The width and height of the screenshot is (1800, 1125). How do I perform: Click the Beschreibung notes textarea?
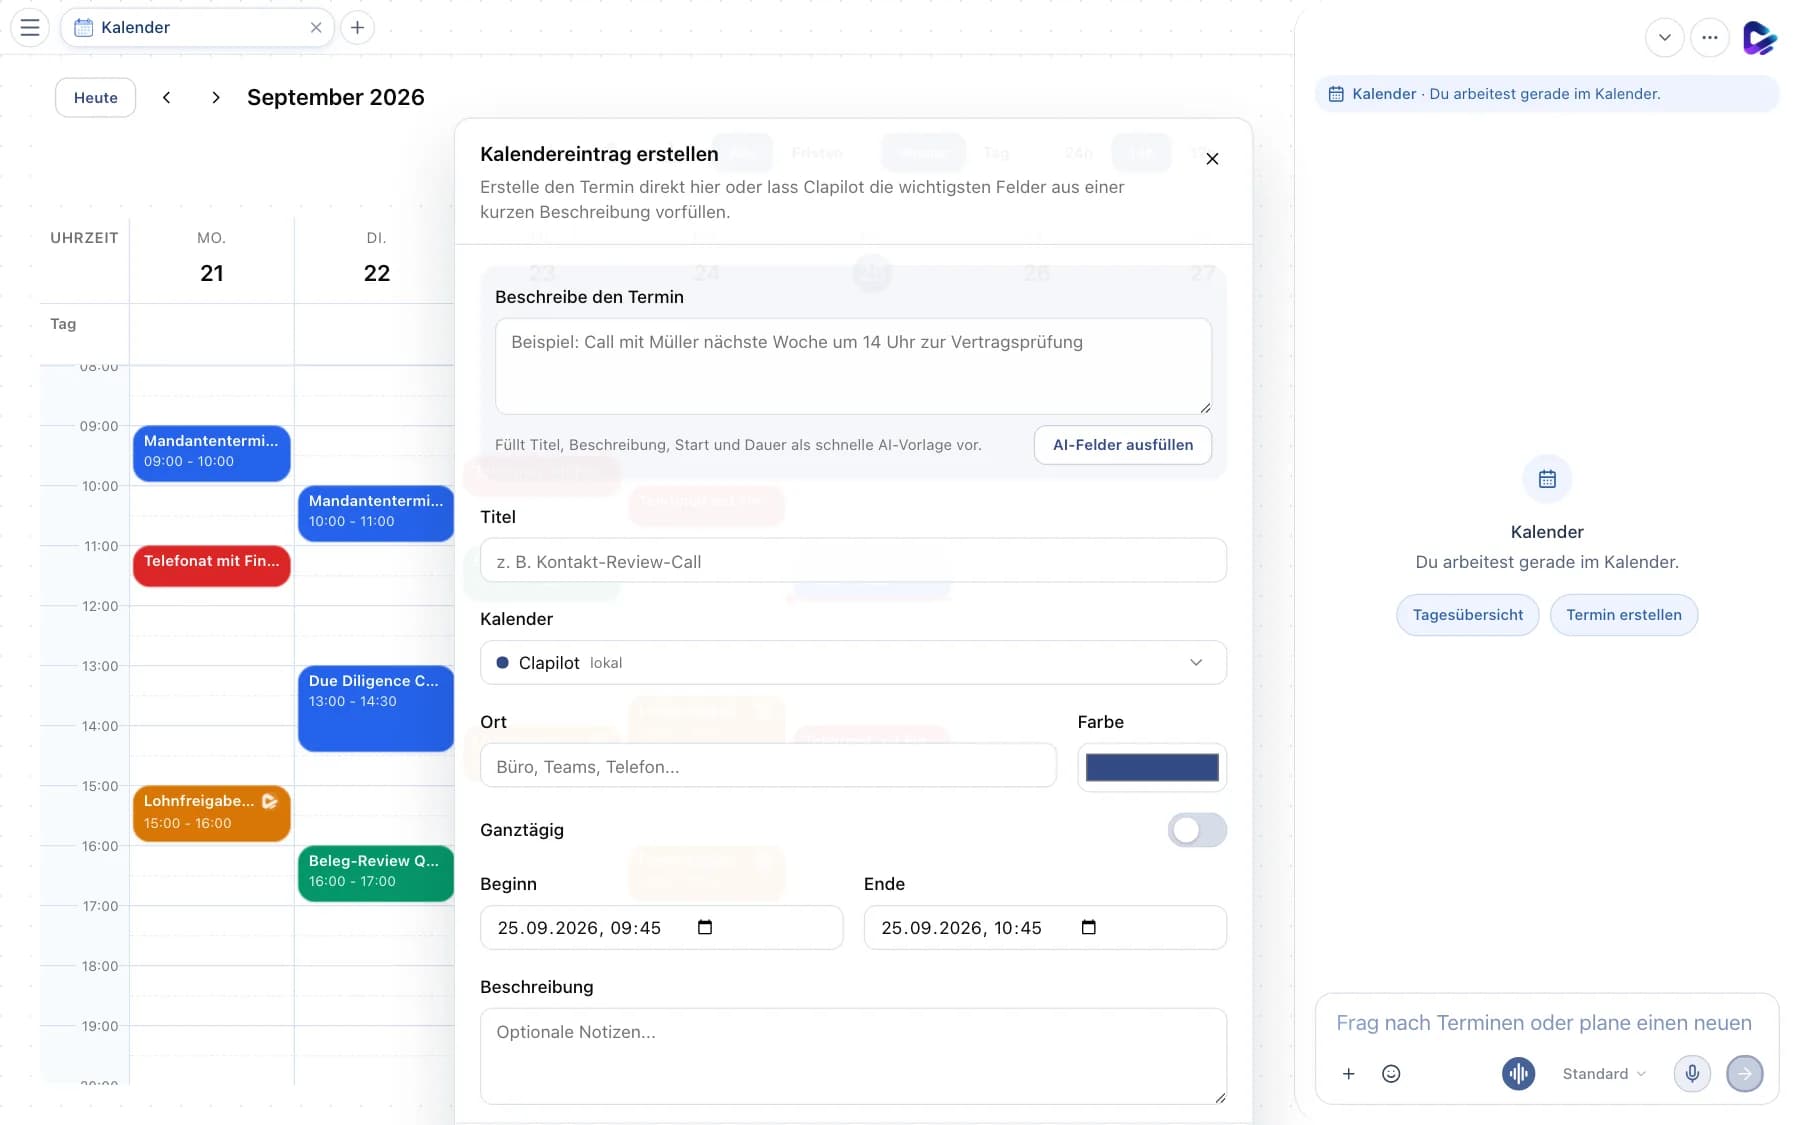pyautogui.click(x=853, y=1056)
